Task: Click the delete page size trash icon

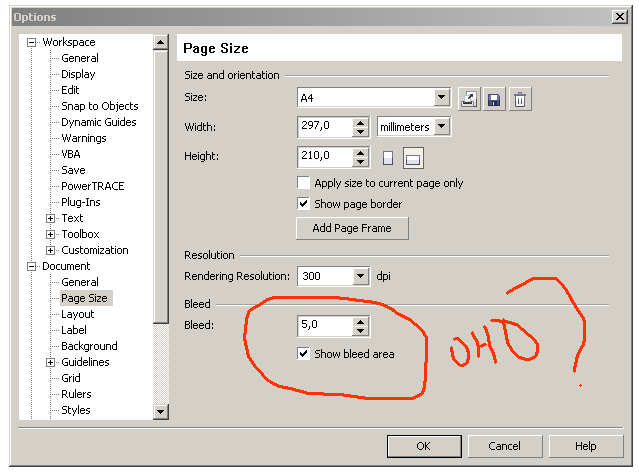Action: [519, 98]
